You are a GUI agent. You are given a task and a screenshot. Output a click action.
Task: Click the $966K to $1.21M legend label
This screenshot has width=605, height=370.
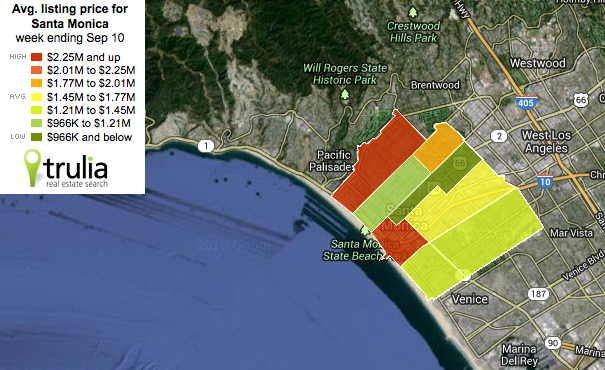pyautogui.click(x=89, y=123)
